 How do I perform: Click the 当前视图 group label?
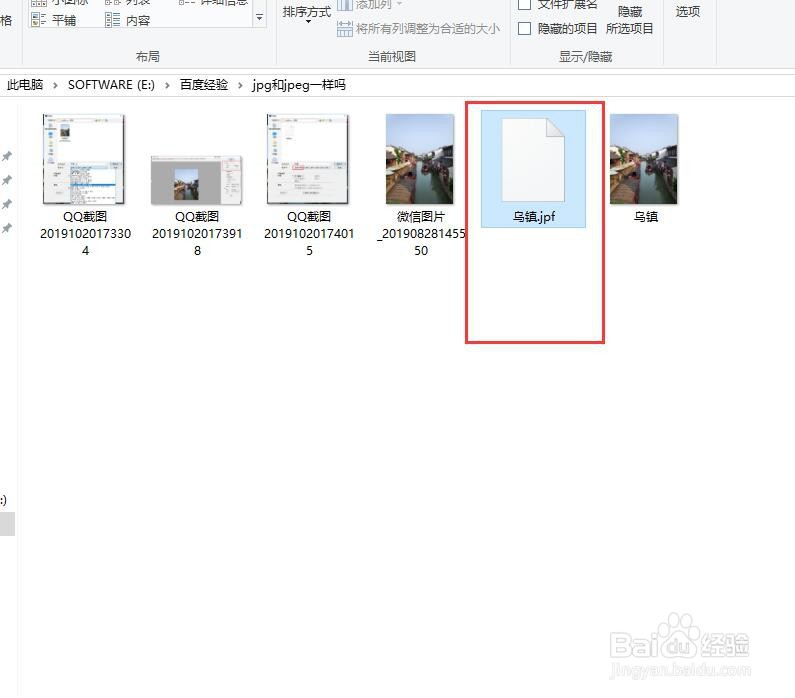tap(392, 56)
